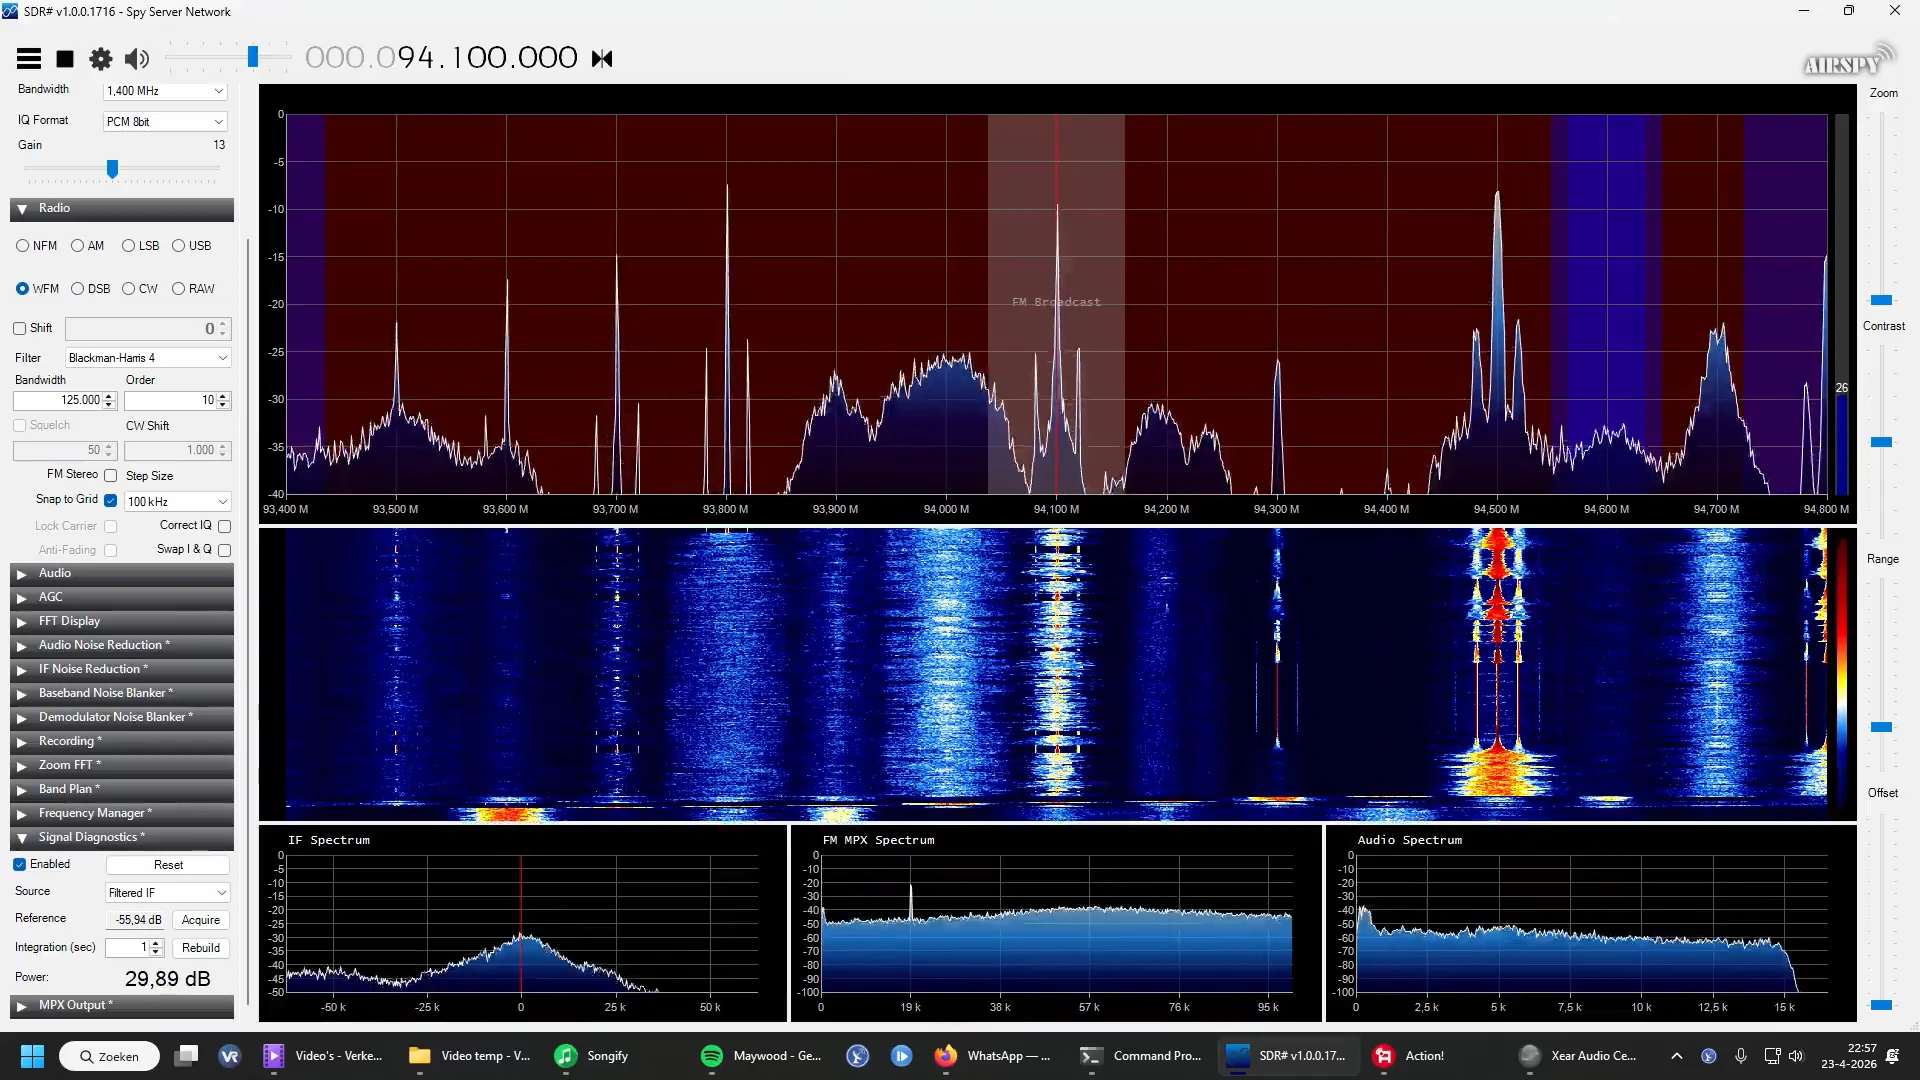Open the Blackman-Harris 4 filter dropdown
The height and width of the screenshot is (1080, 1920).
tap(149, 358)
